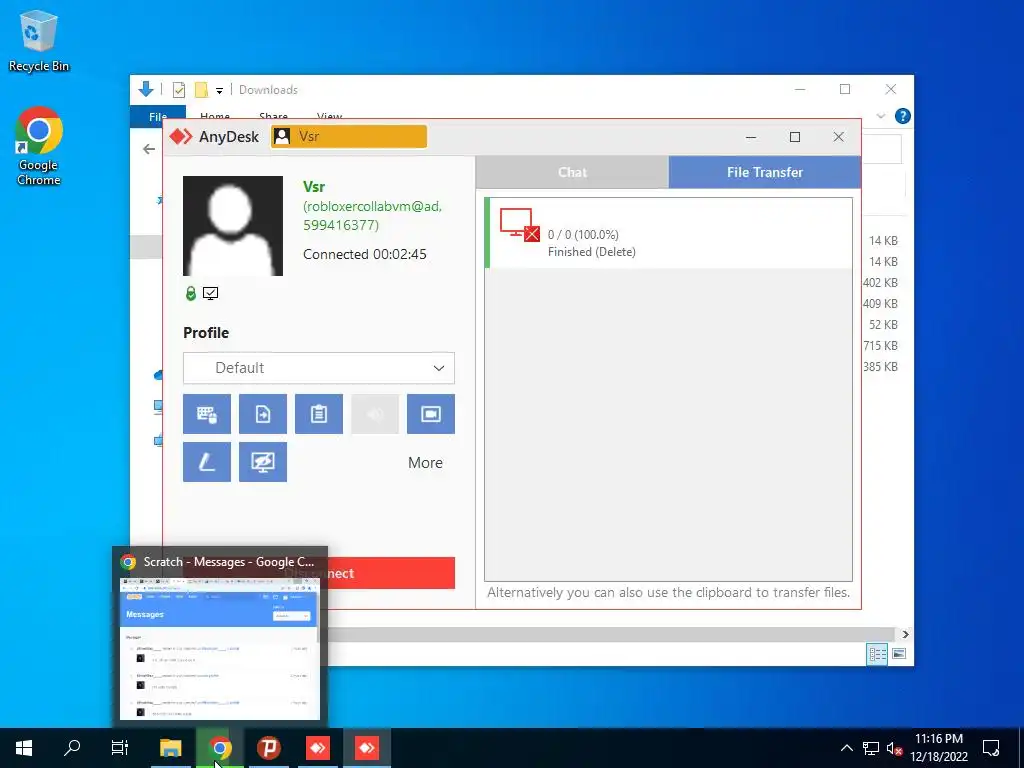
Task: Click Connected 00:02:45 timer text
Action: coord(364,254)
